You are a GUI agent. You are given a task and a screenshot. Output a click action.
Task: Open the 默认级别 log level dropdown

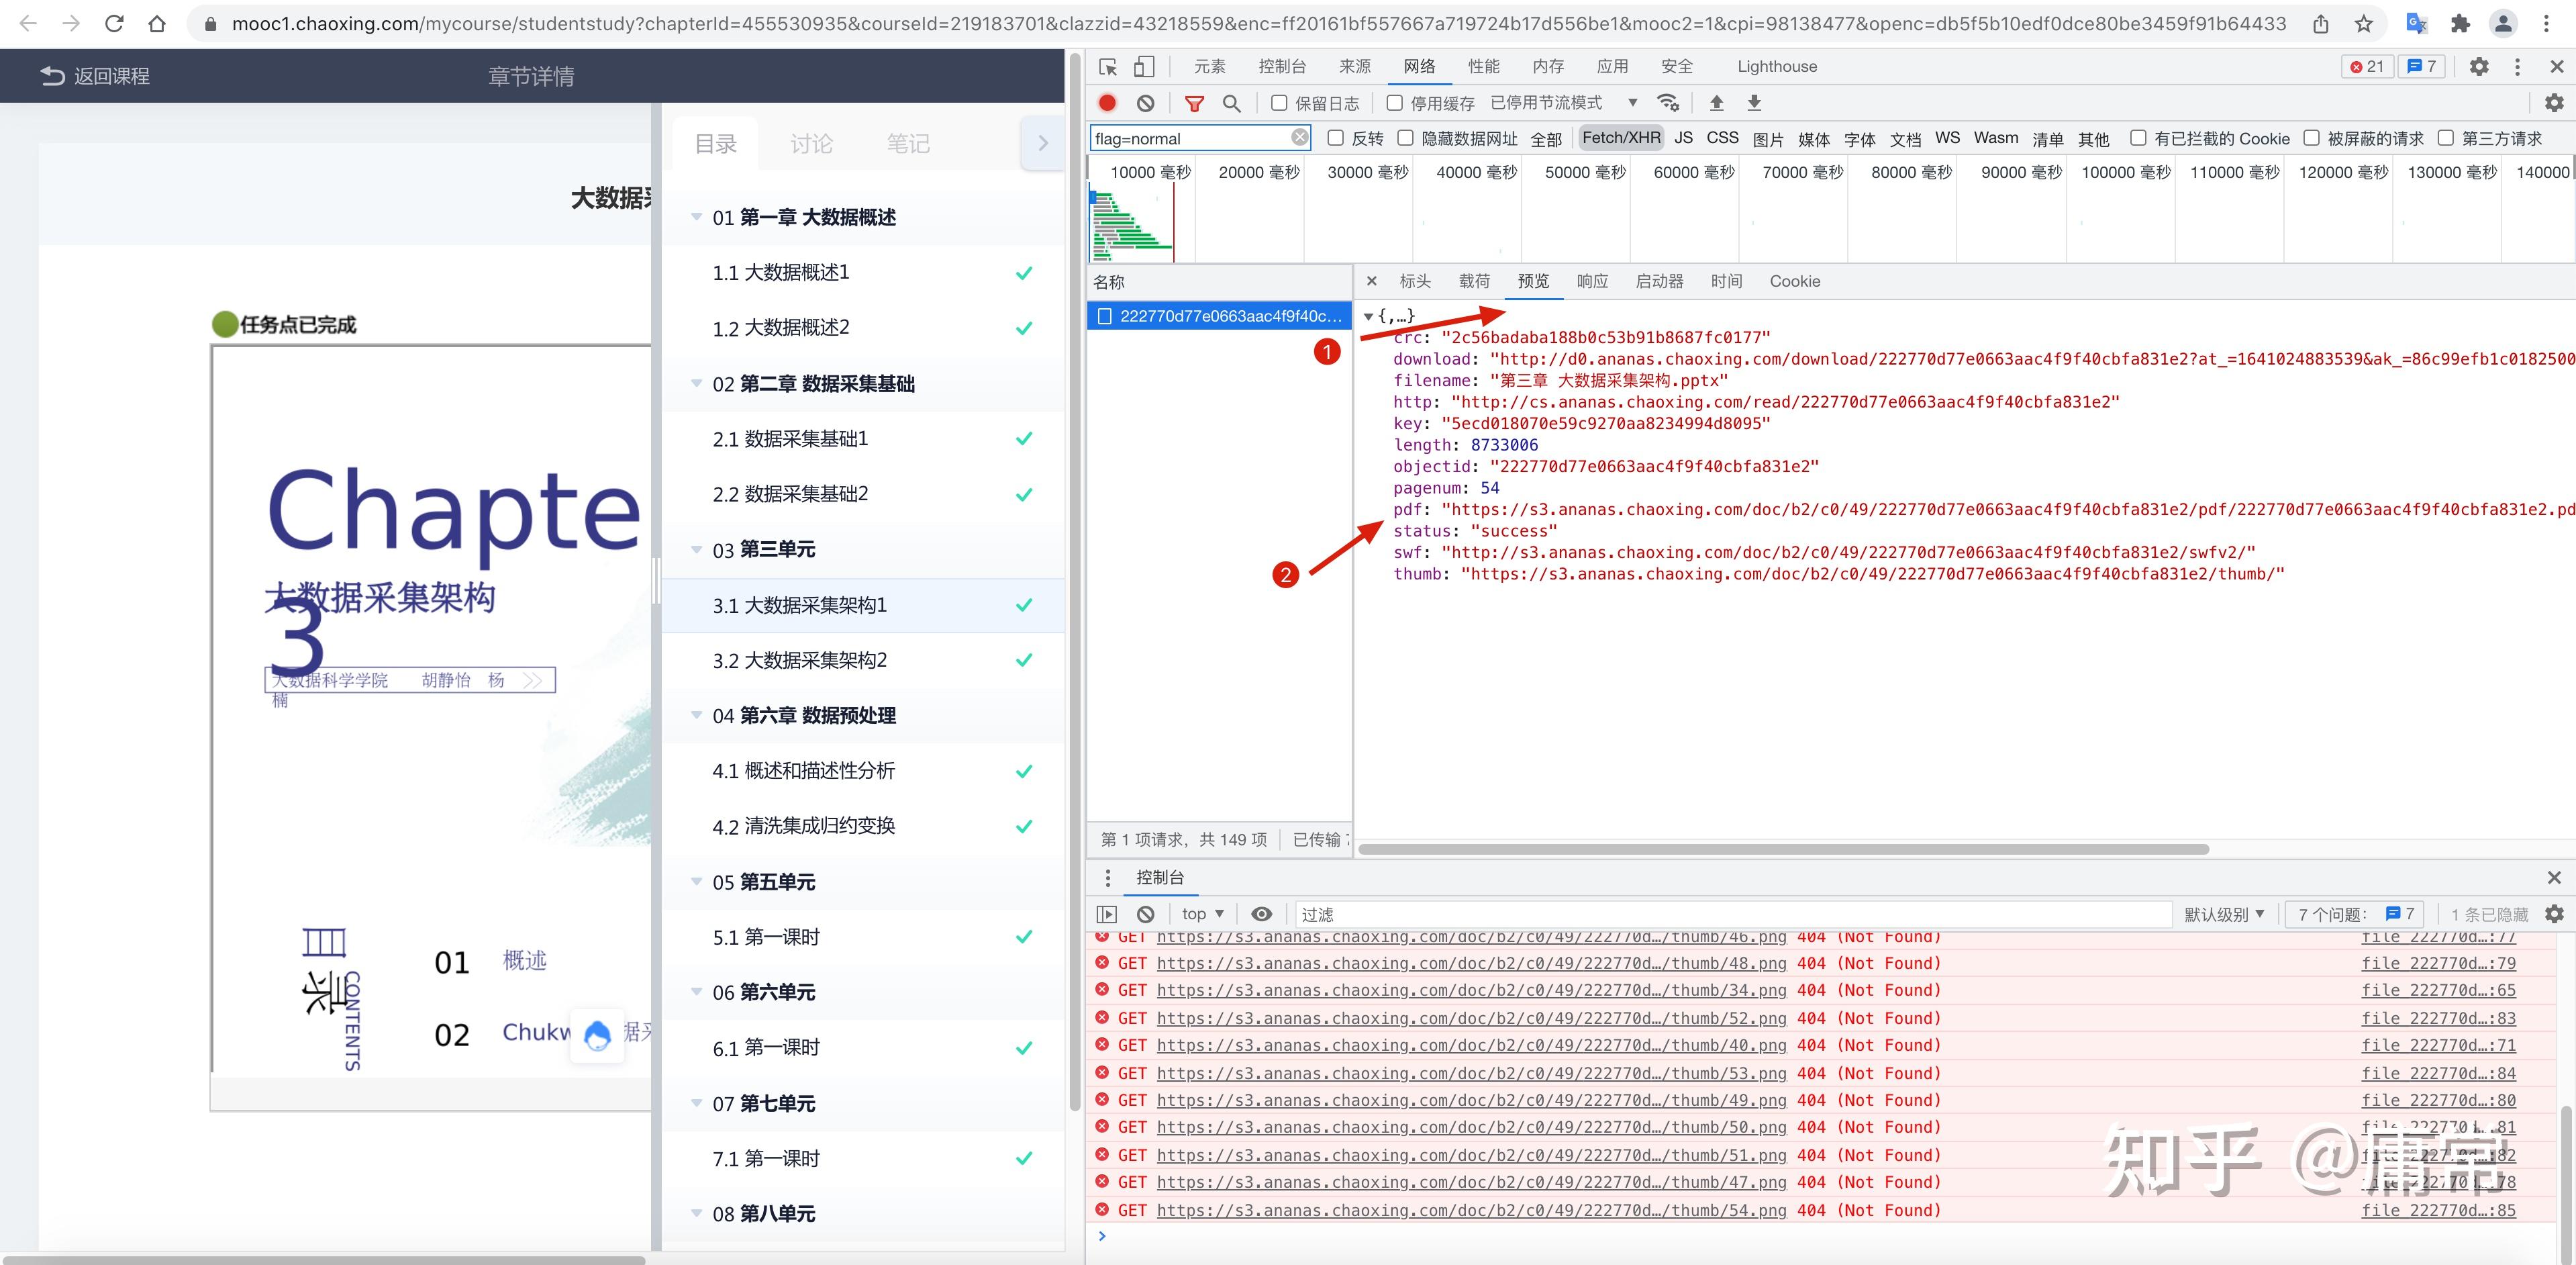2224,914
